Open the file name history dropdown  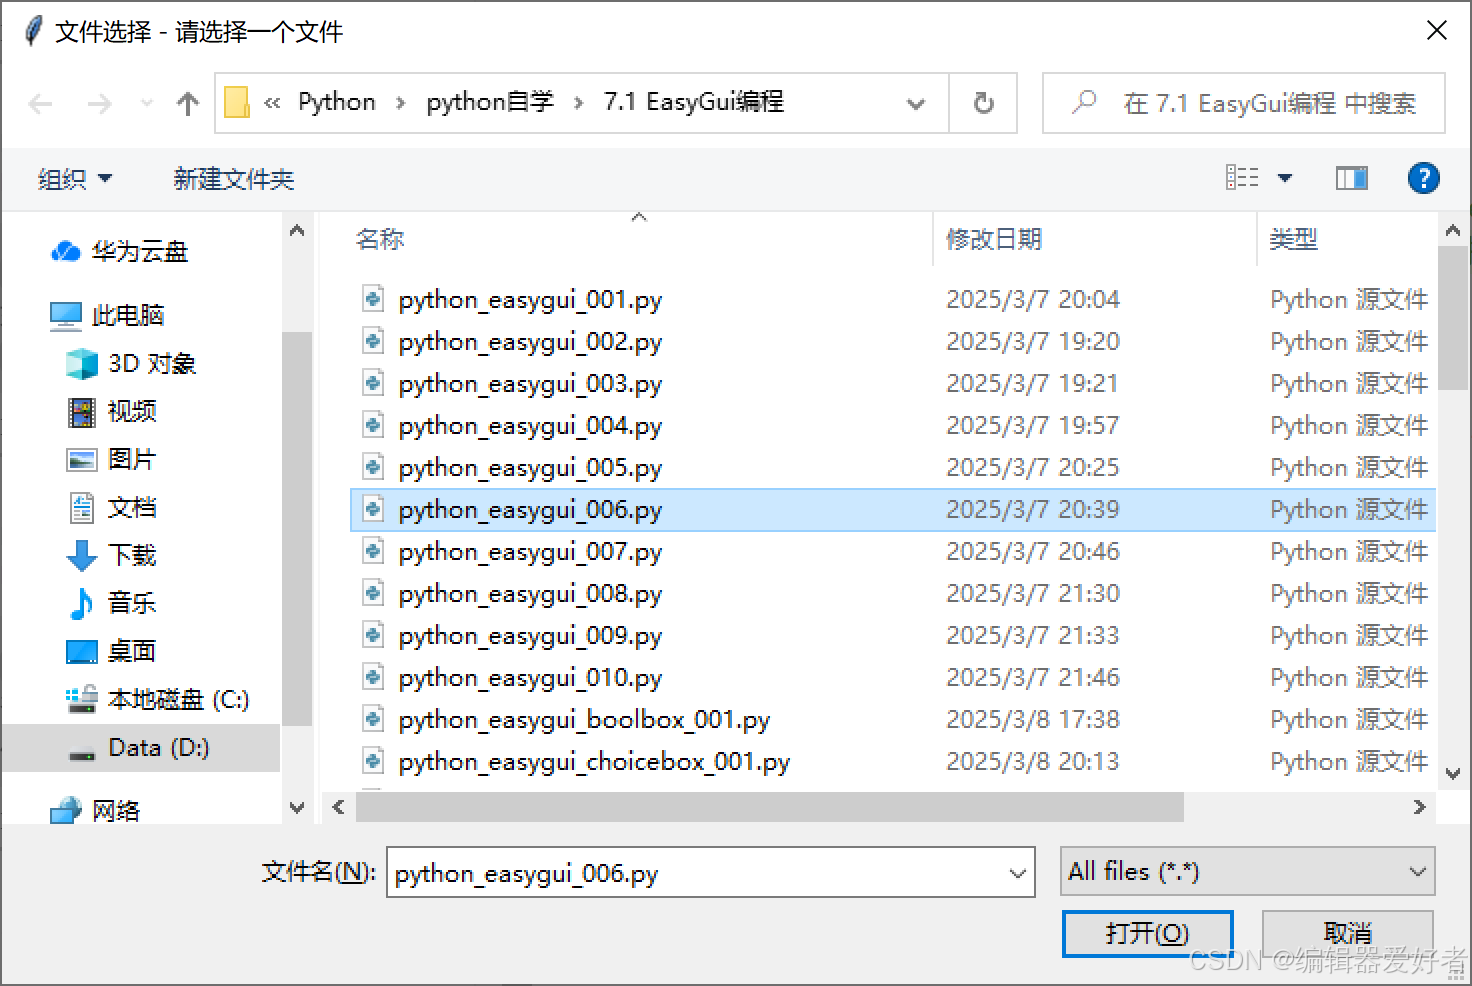pos(1017,872)
